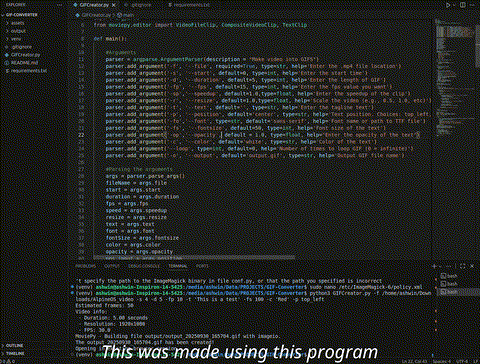Viewport: 480px width, 364px height.
Task: Click the sudo nano policy.xml terminal command
Action: [x=366, y=287]
